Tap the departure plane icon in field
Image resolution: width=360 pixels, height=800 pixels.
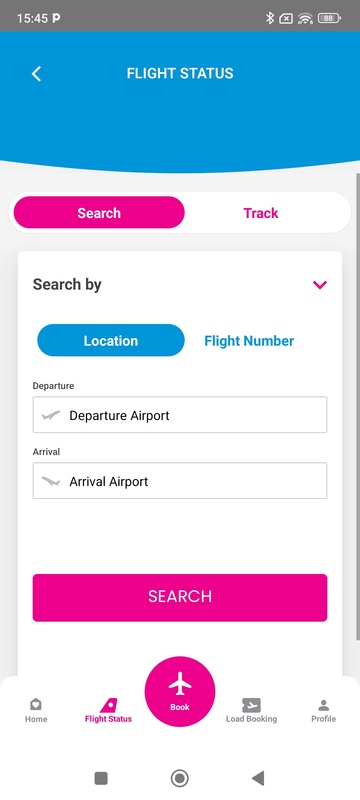coord(50,415)
